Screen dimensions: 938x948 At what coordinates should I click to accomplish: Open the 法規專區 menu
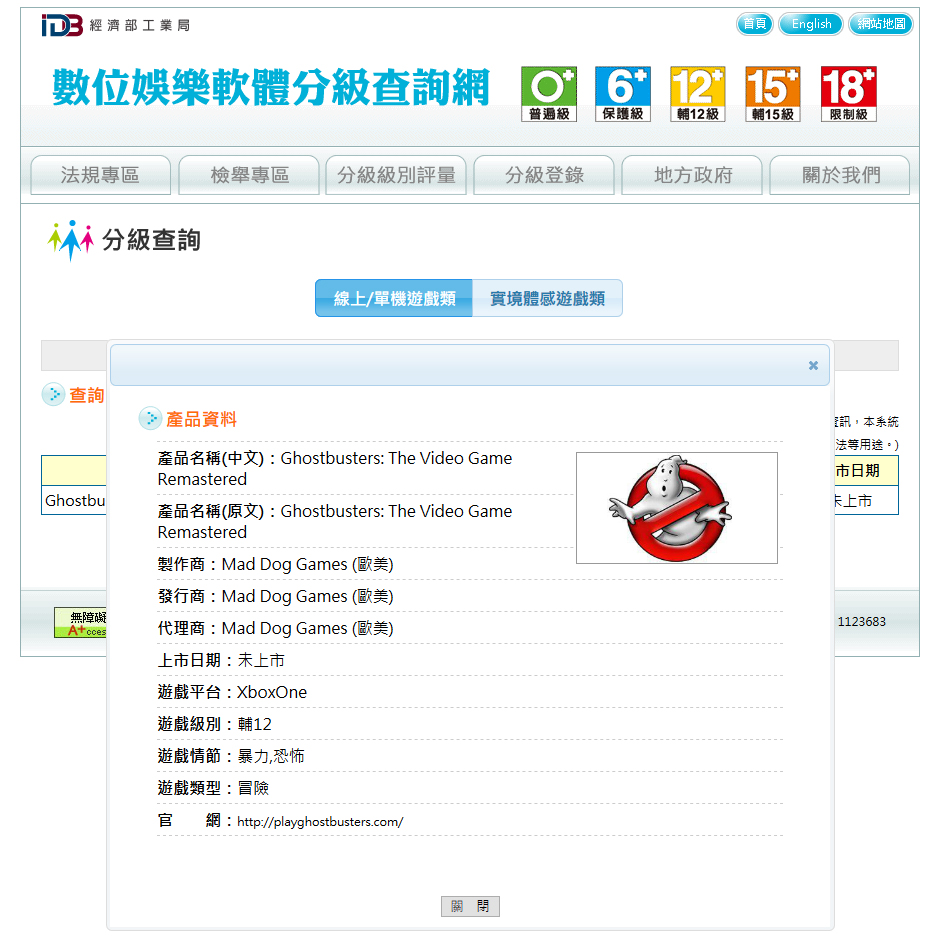100,176
